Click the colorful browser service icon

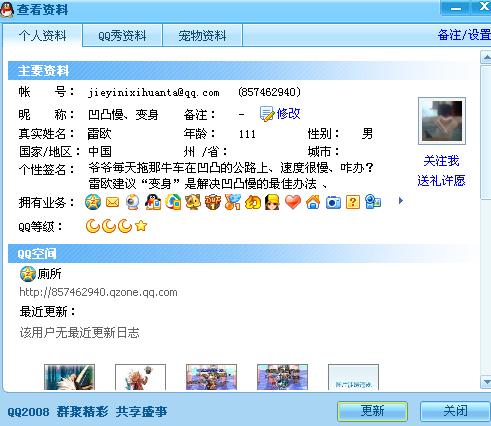173,202
